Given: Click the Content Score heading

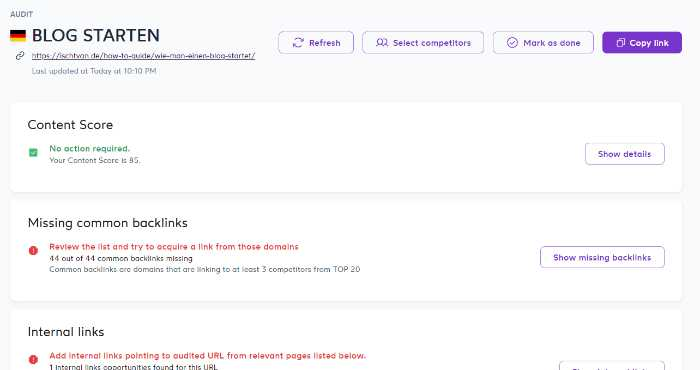Looking at the screenshot, I should tap(70, 125).
